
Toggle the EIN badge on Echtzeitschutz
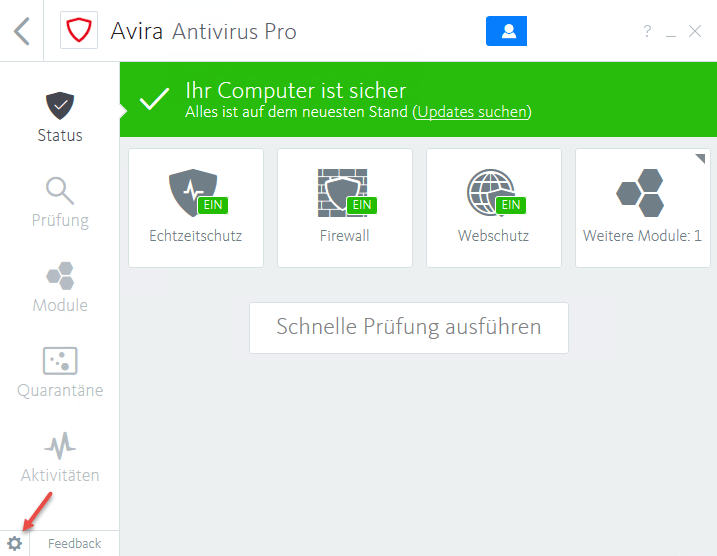pyautogui.click(x=213, y=205)
